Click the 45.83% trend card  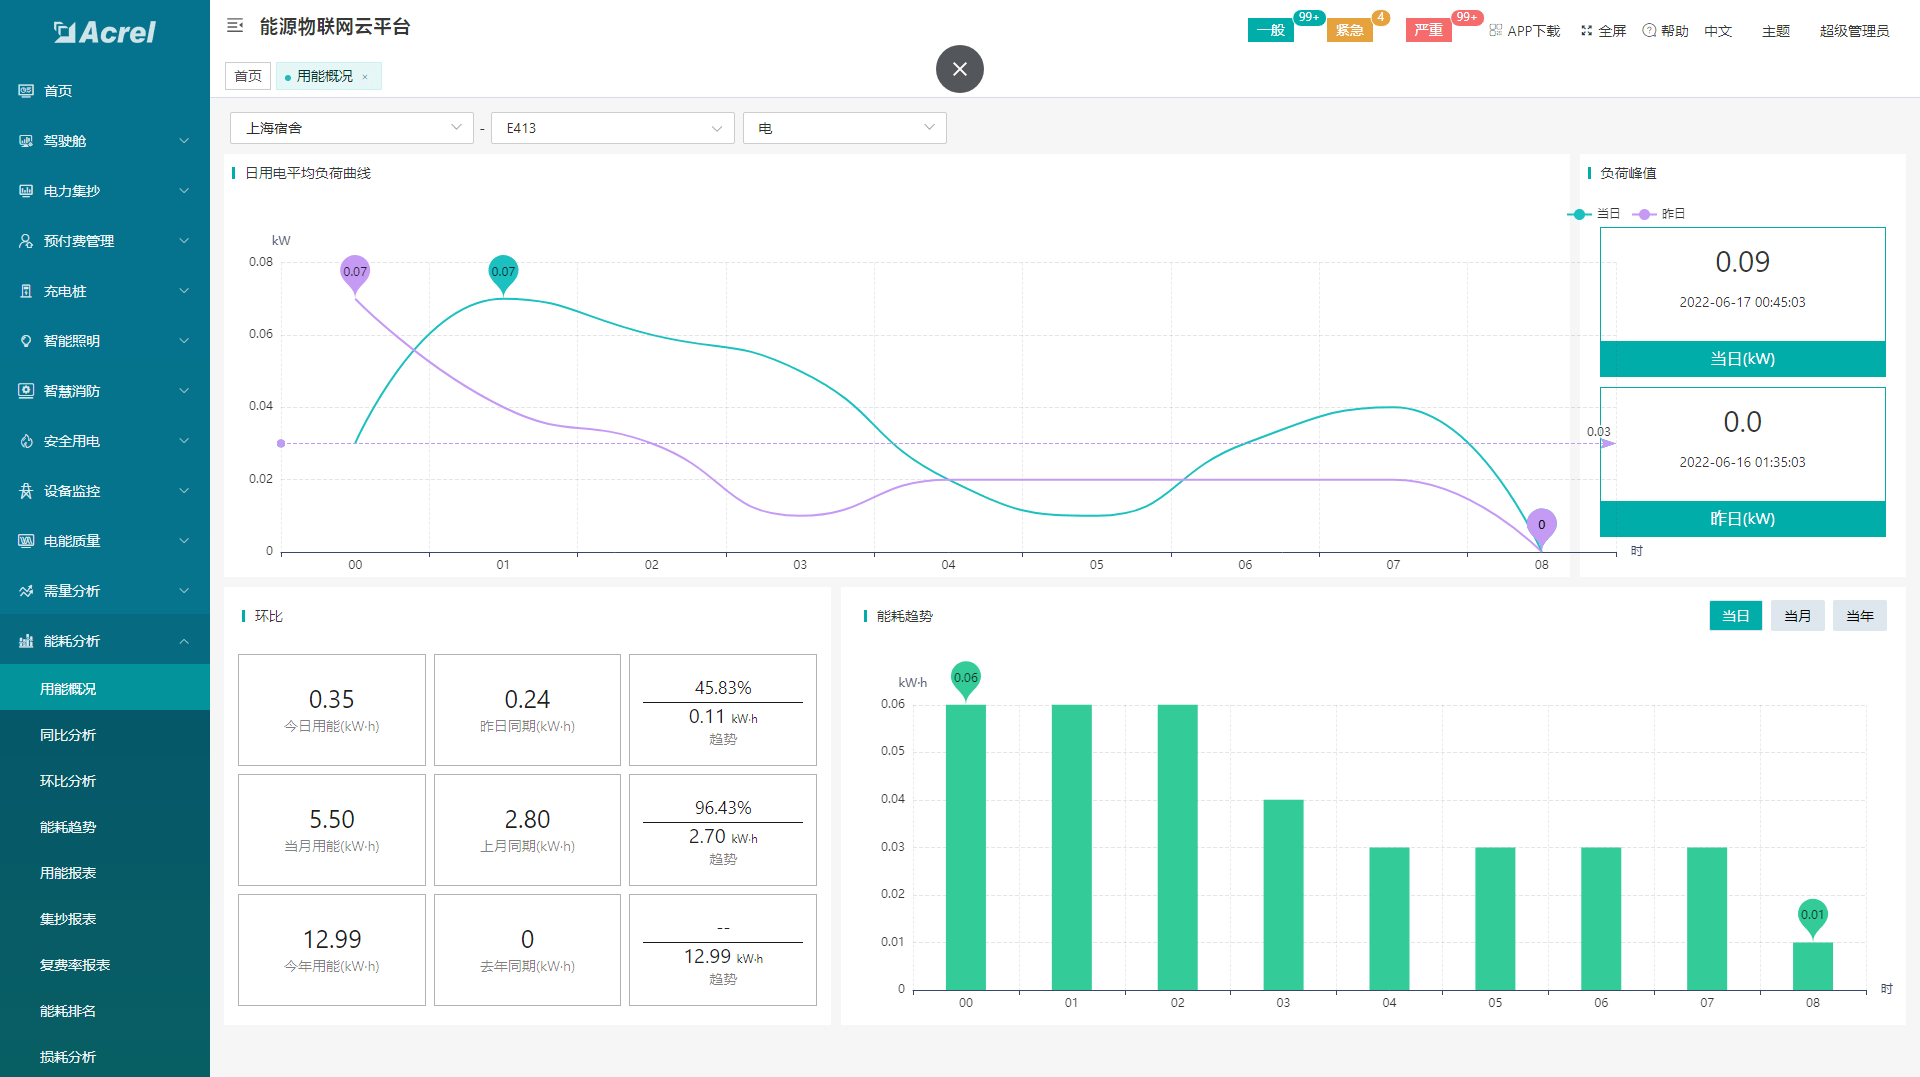coord(723,710)
